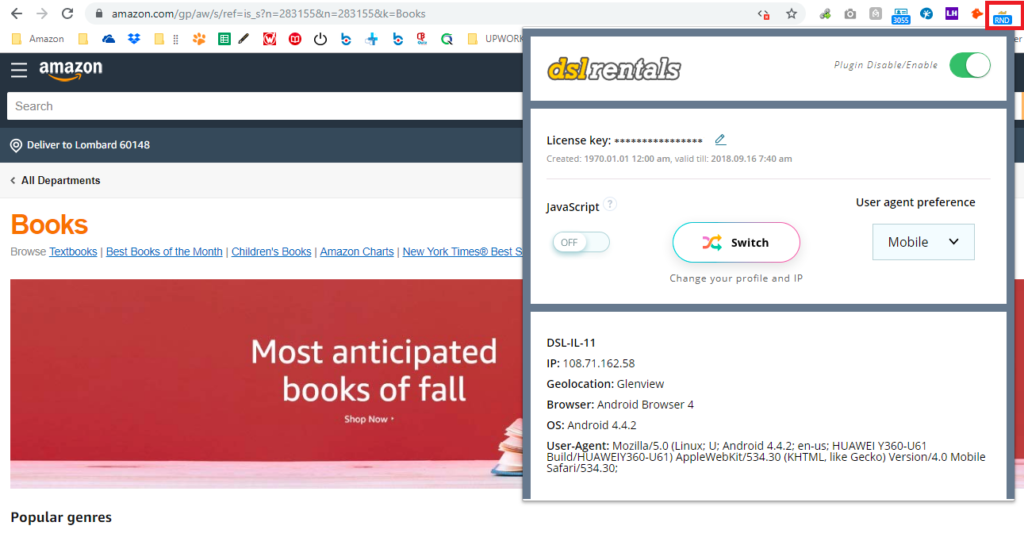Click the pencil bookmark icon

pyautogui.click(x=244, y=39)
